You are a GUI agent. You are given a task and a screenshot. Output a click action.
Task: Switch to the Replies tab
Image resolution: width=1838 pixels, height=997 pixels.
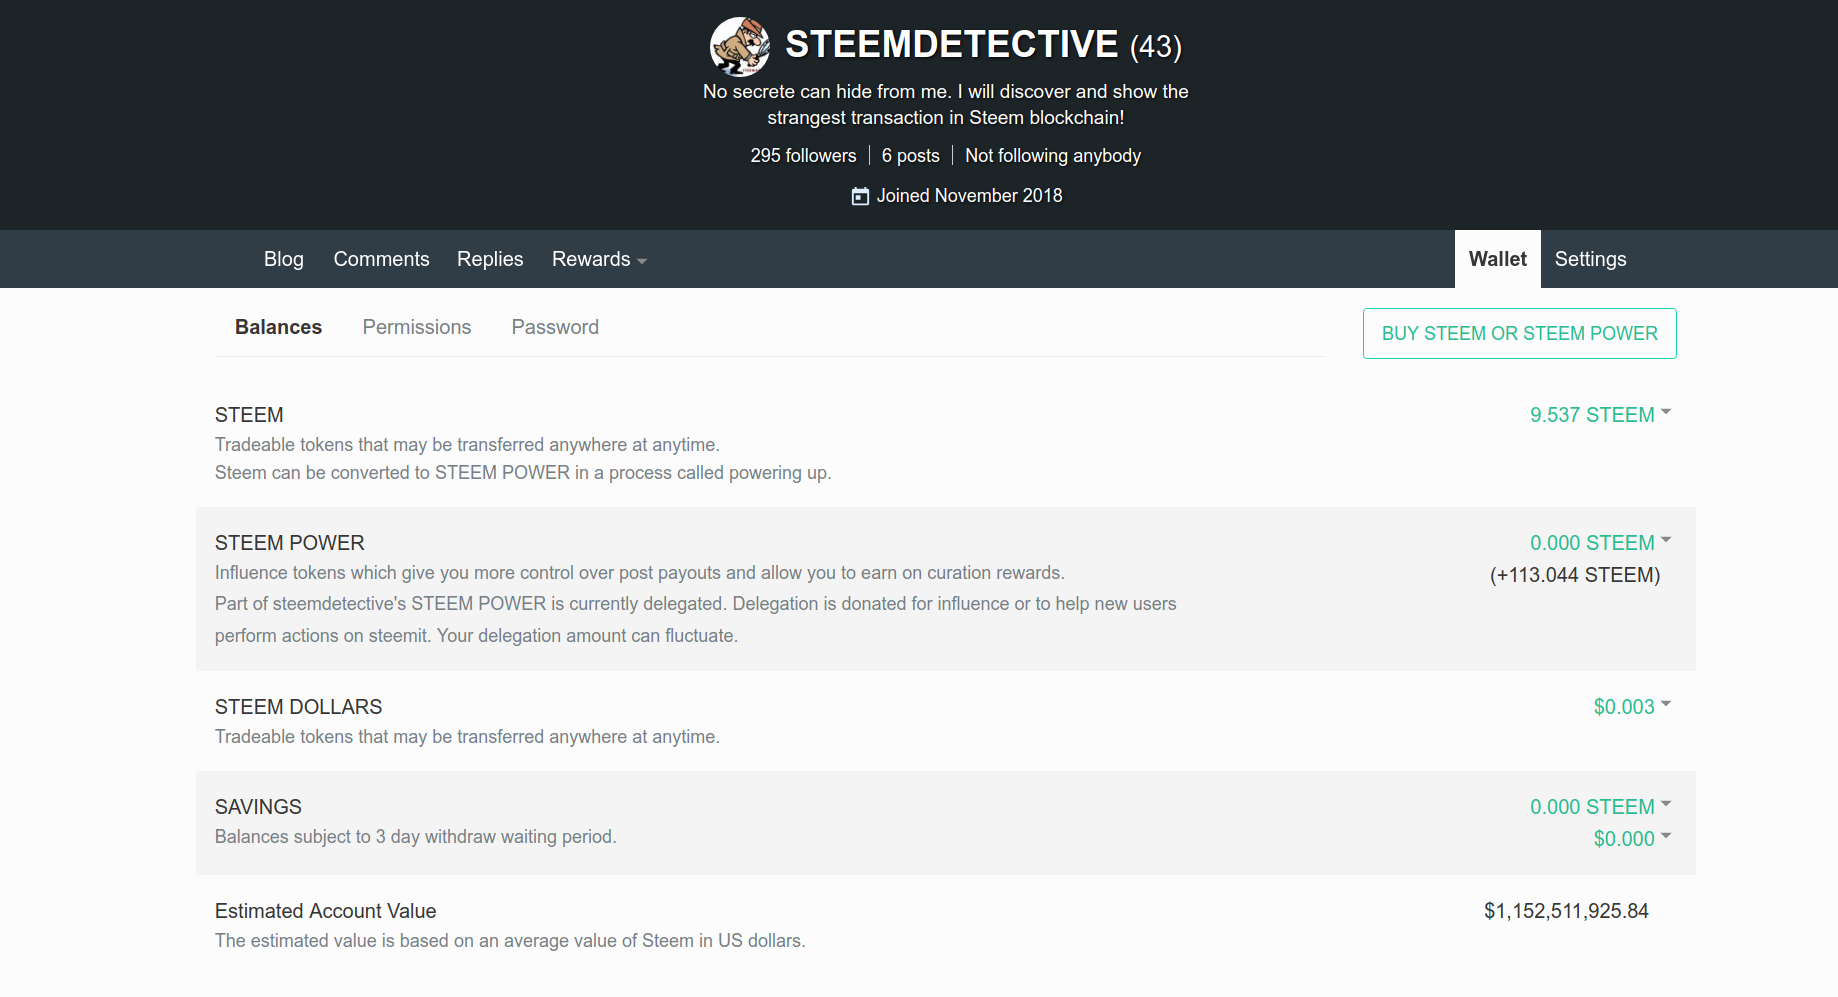490,259
